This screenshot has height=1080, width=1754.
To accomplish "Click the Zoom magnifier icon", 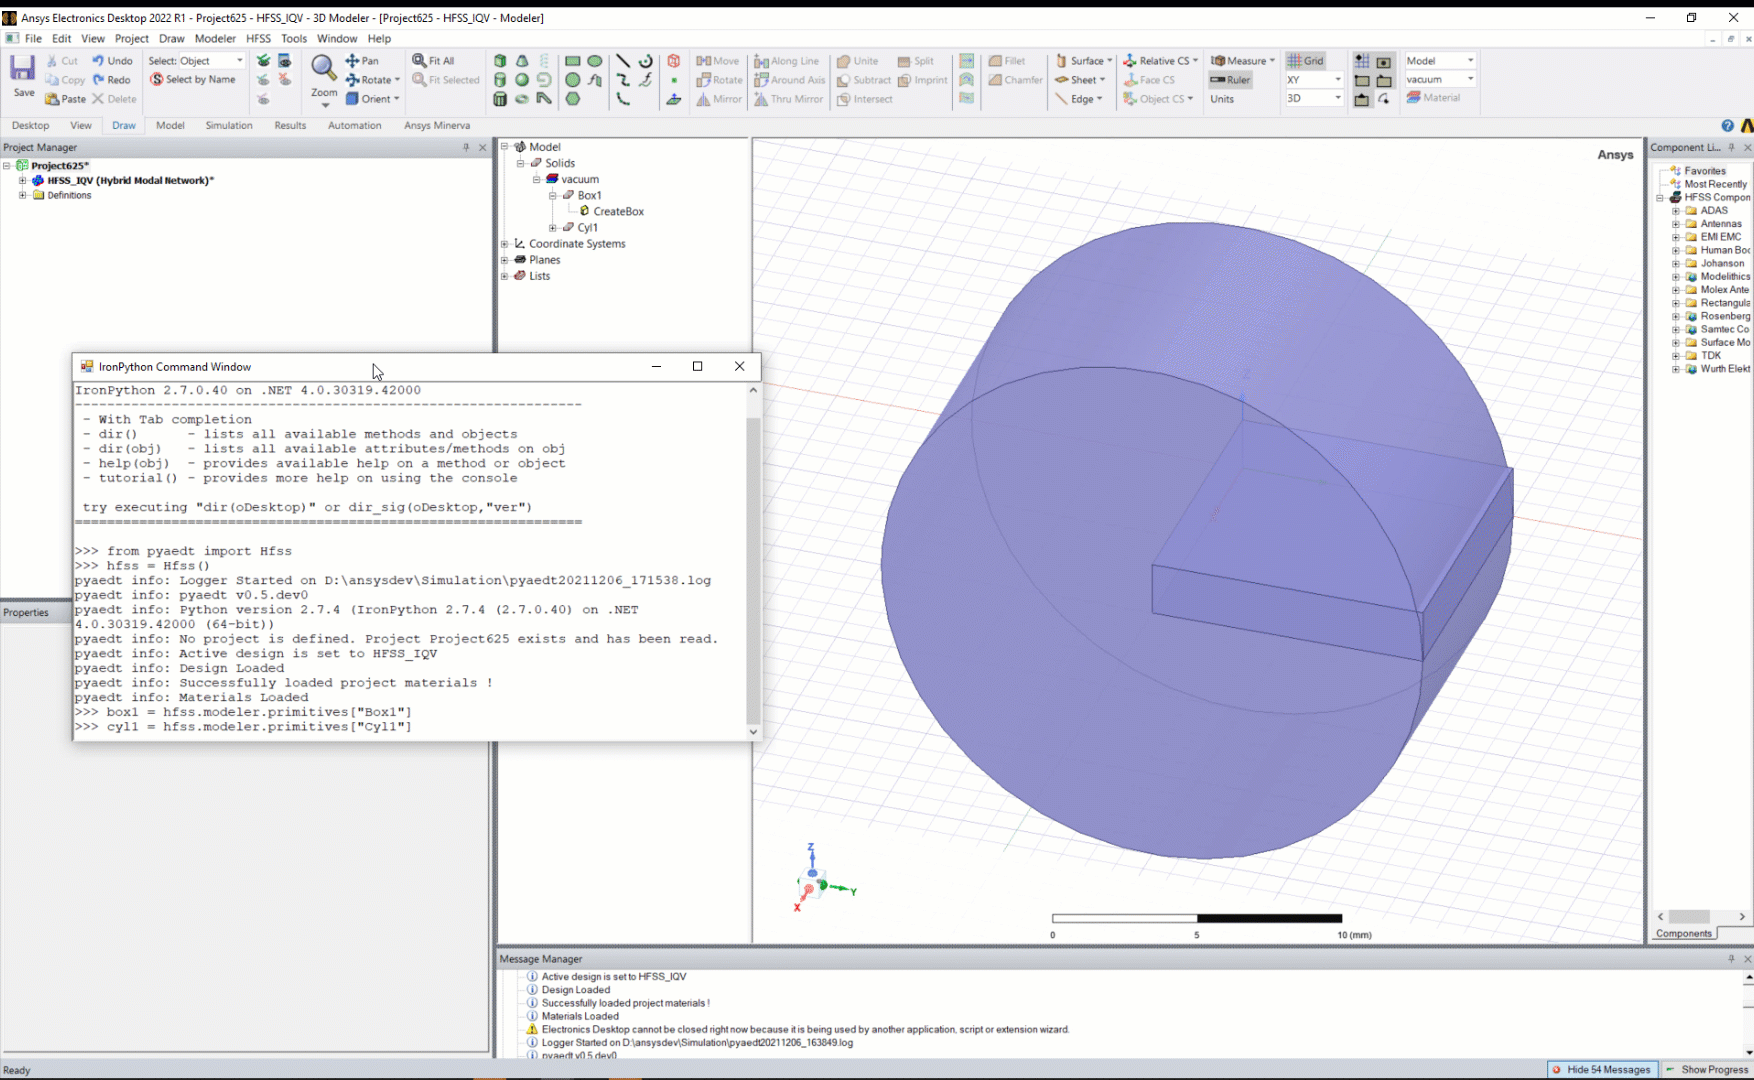I will tap(323, 68).
